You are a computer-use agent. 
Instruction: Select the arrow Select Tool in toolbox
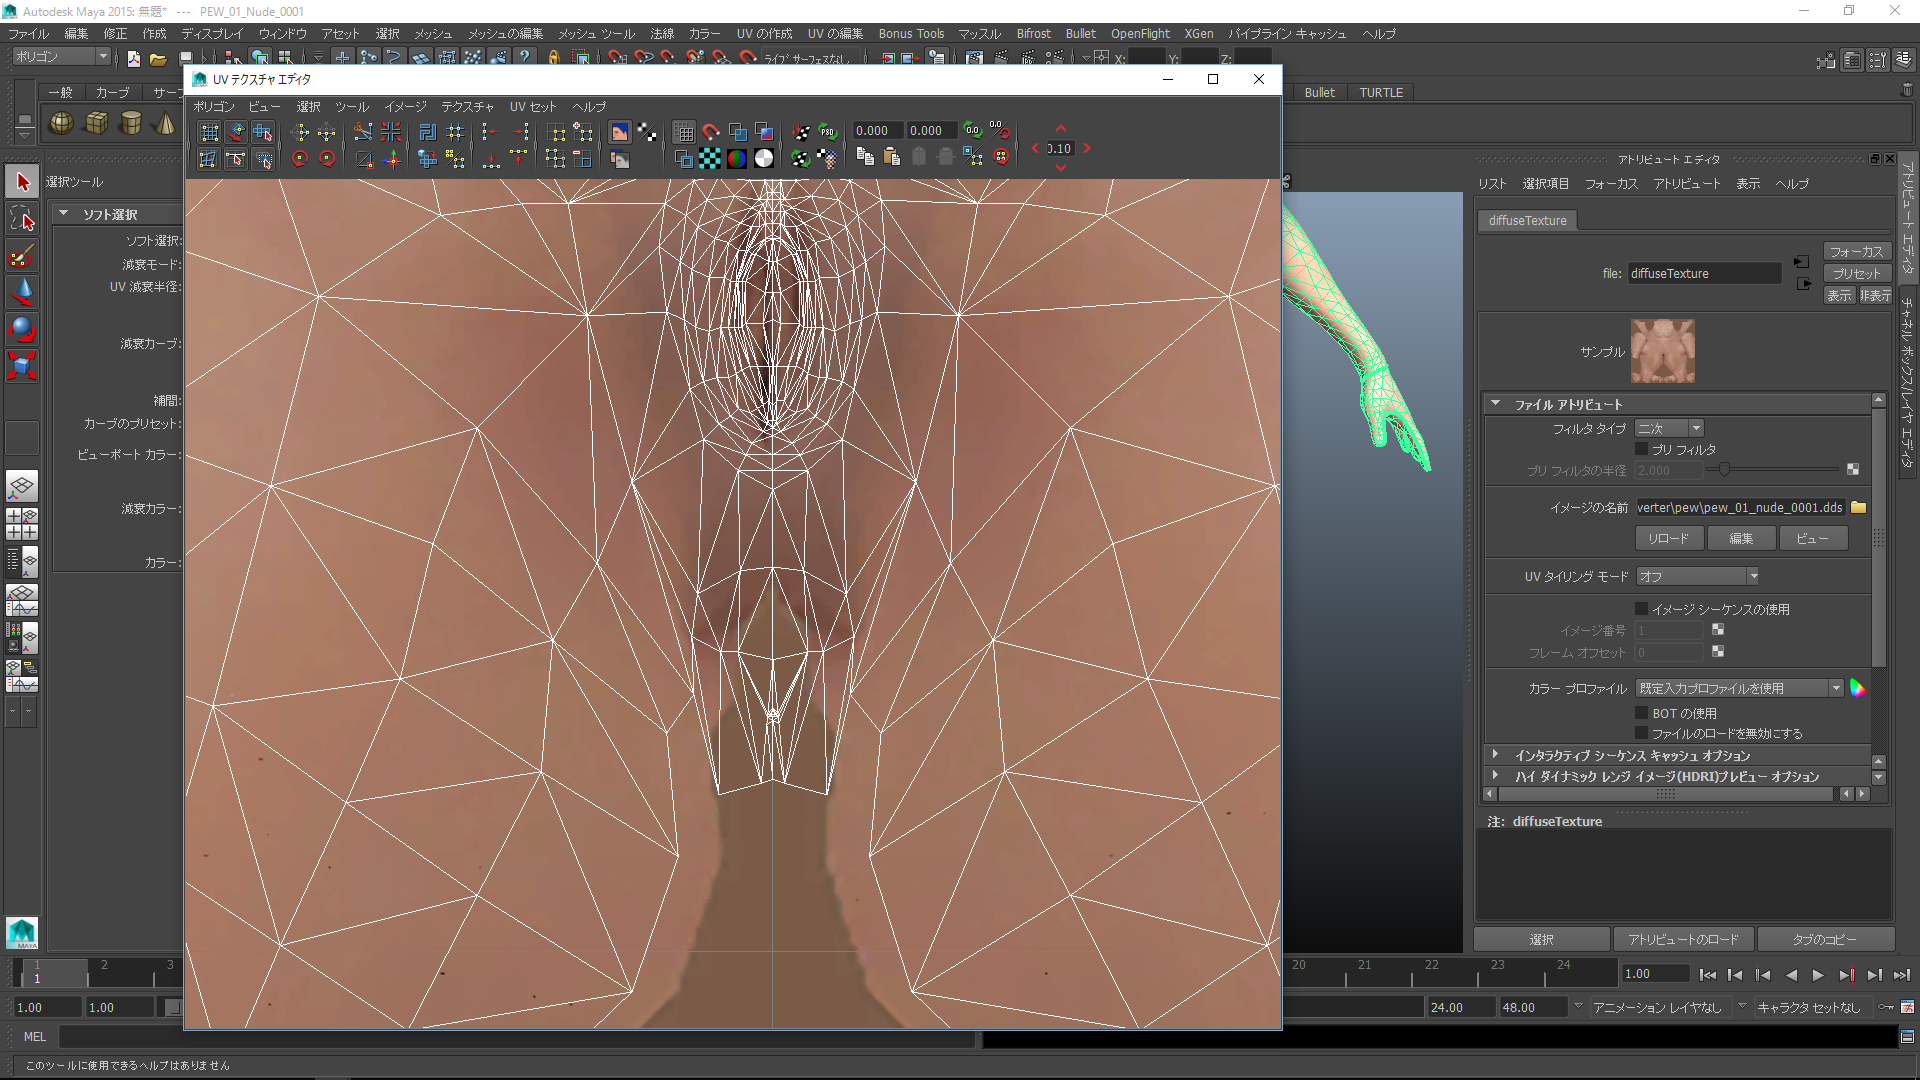[22, 182]
